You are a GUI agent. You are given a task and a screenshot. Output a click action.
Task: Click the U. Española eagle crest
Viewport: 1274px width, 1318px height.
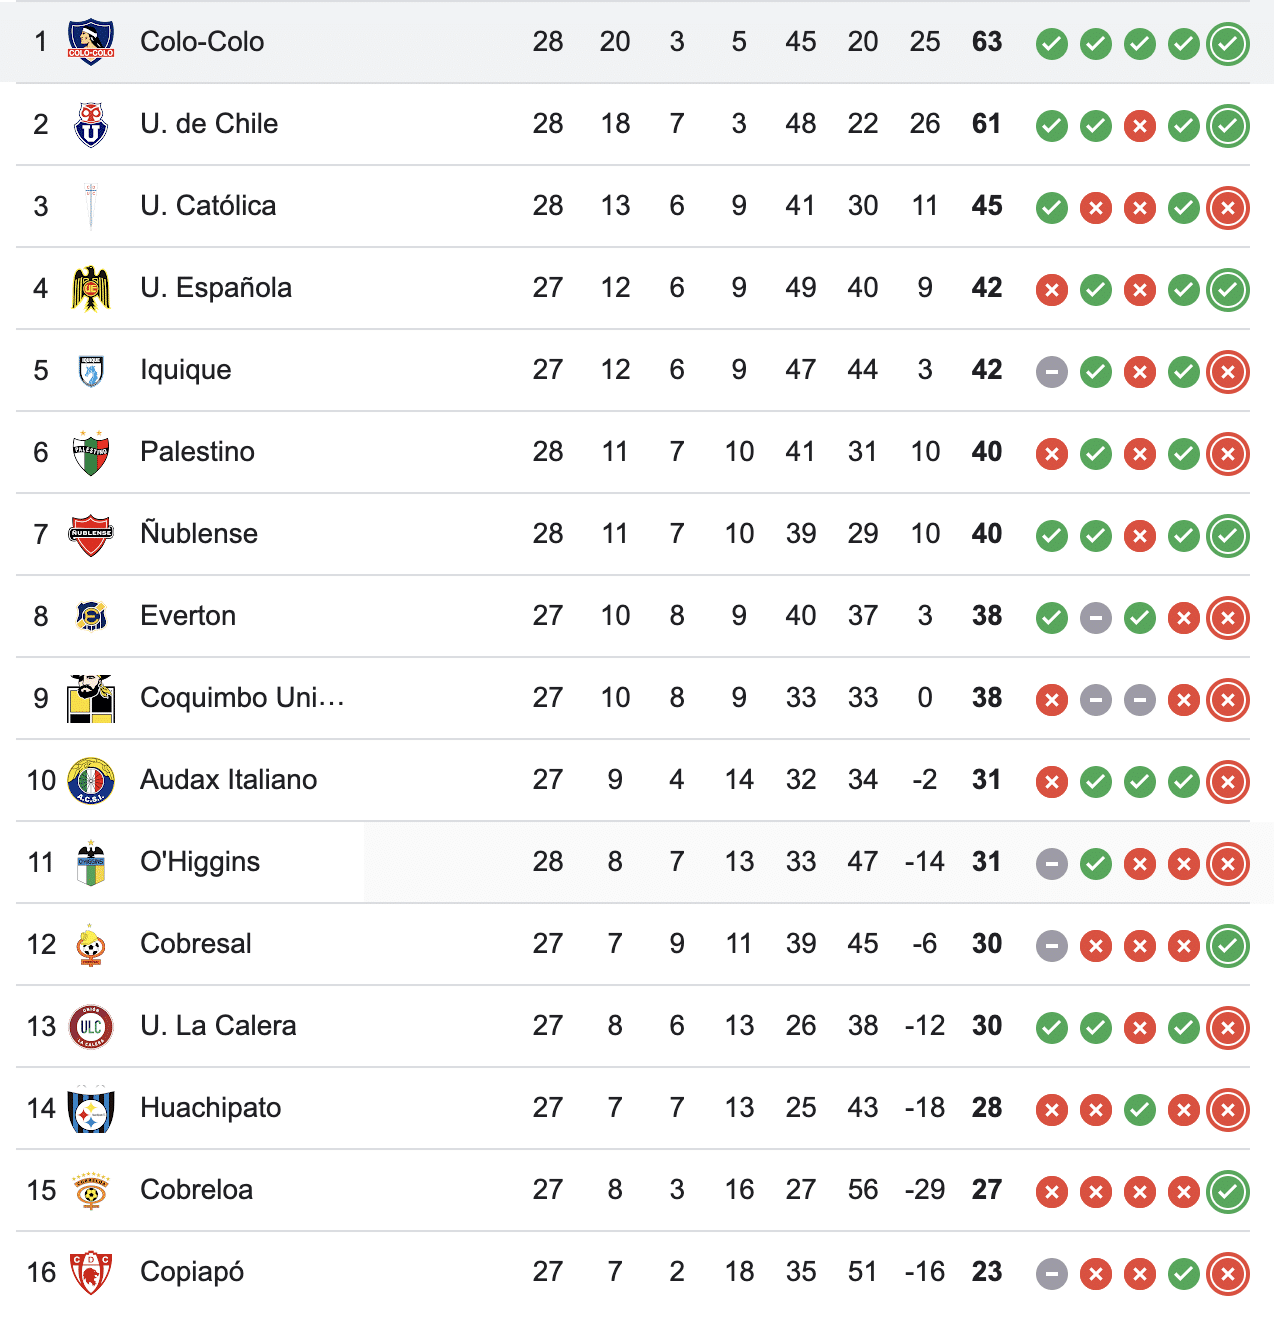pyautogui.click(x=91, y=288)
